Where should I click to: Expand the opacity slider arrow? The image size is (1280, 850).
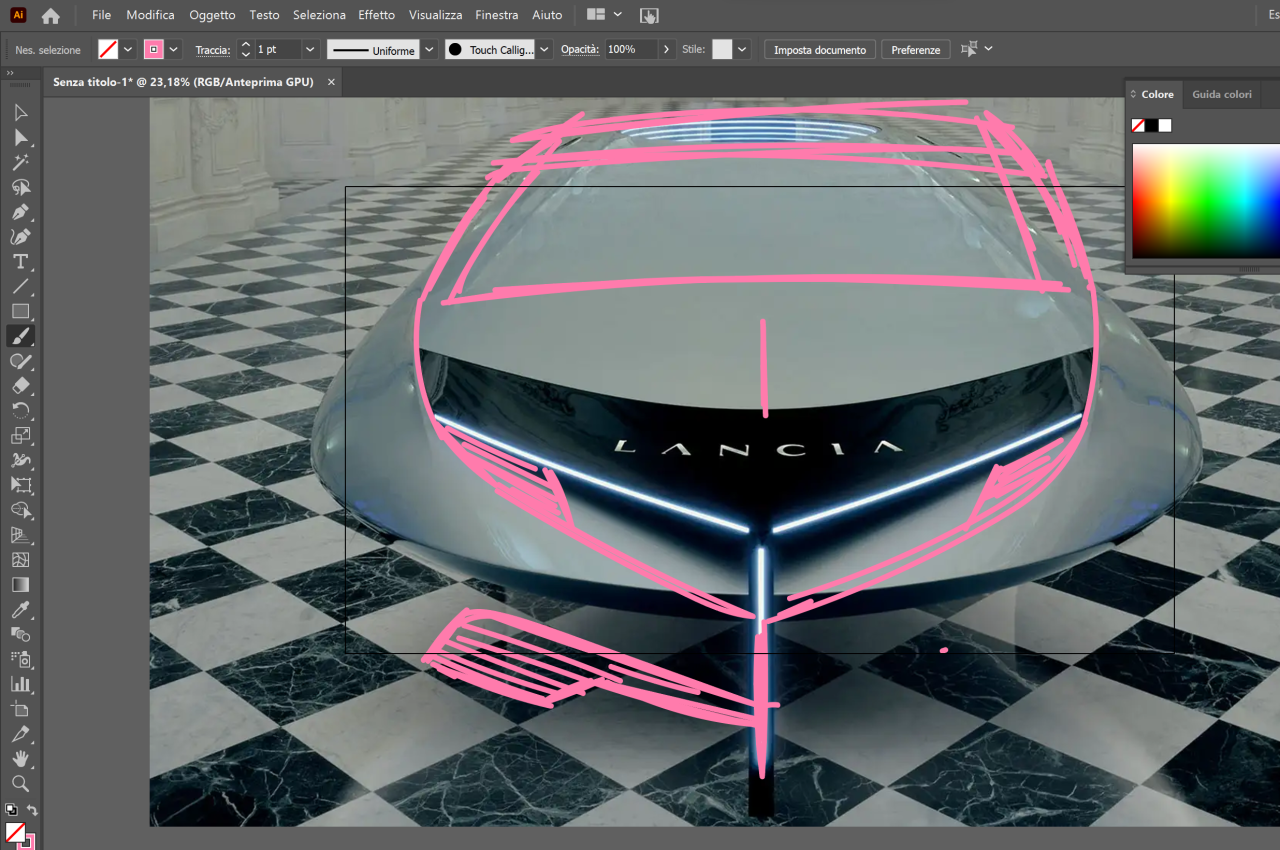(x=667, y=49)
